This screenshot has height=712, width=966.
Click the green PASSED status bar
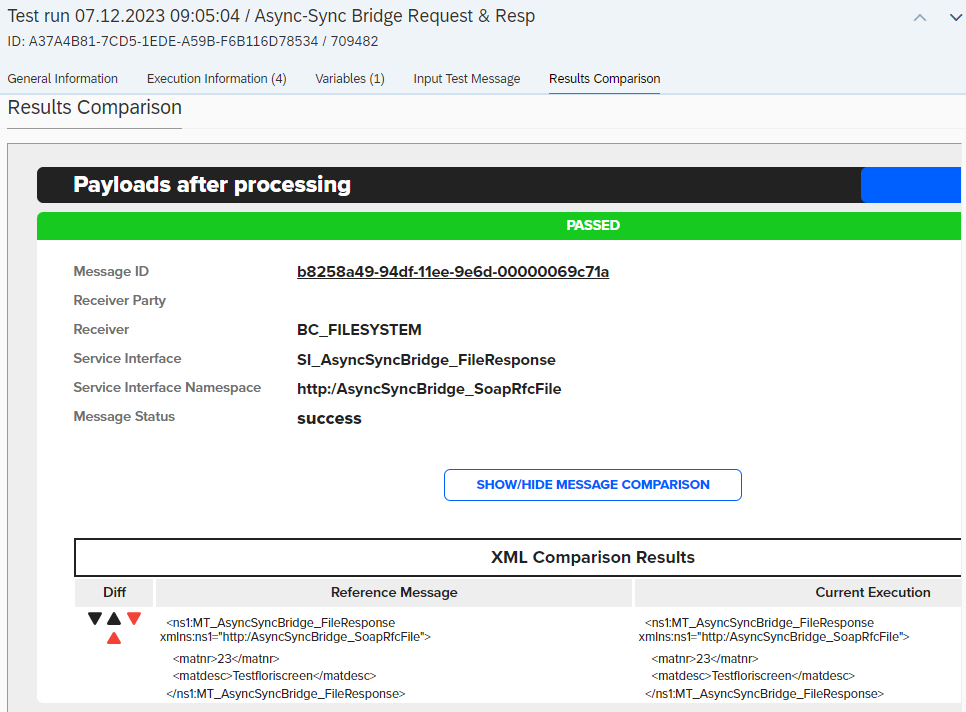499,225
